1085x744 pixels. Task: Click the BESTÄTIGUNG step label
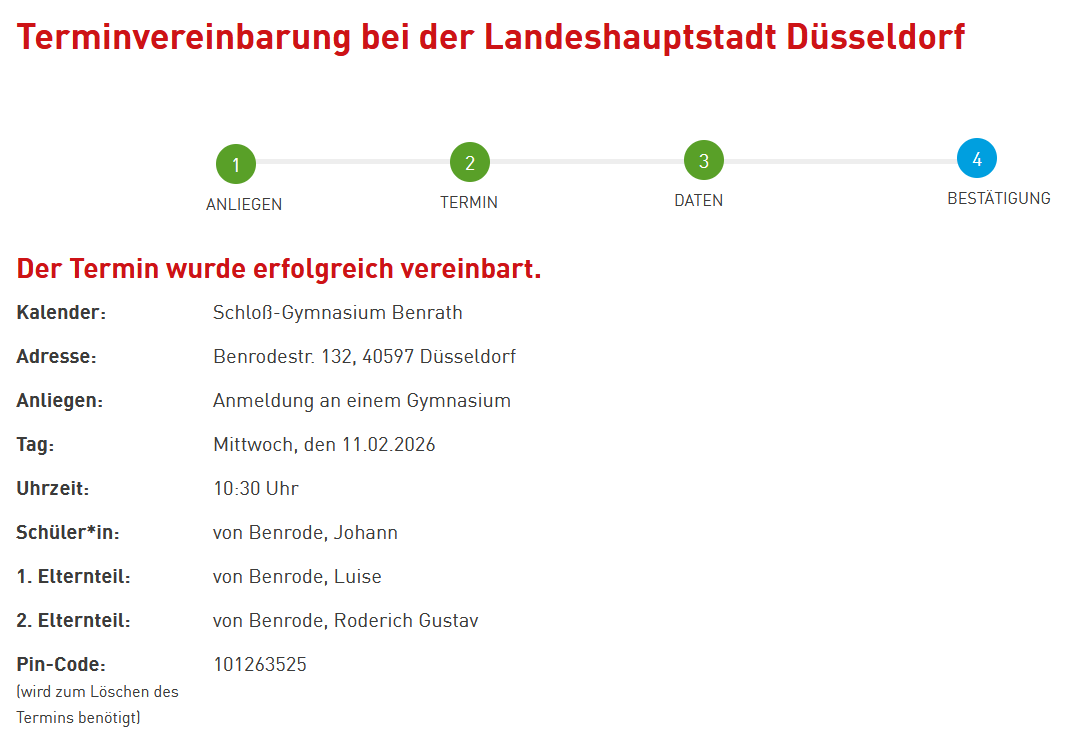(998, 198)
